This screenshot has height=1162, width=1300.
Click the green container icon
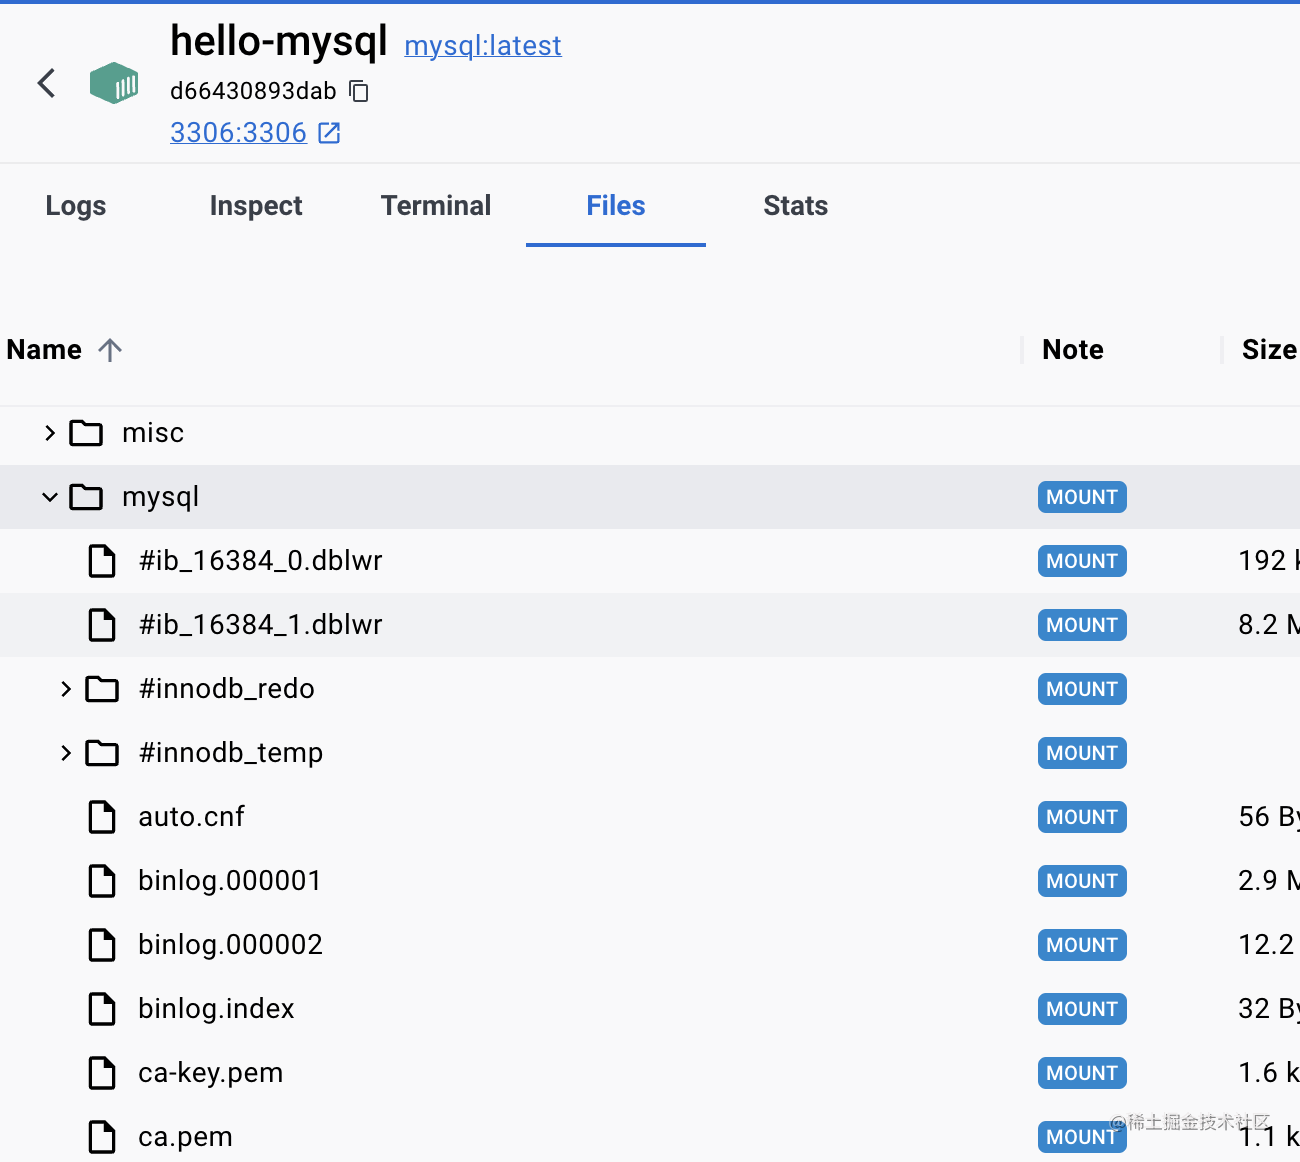click(114, 84)
